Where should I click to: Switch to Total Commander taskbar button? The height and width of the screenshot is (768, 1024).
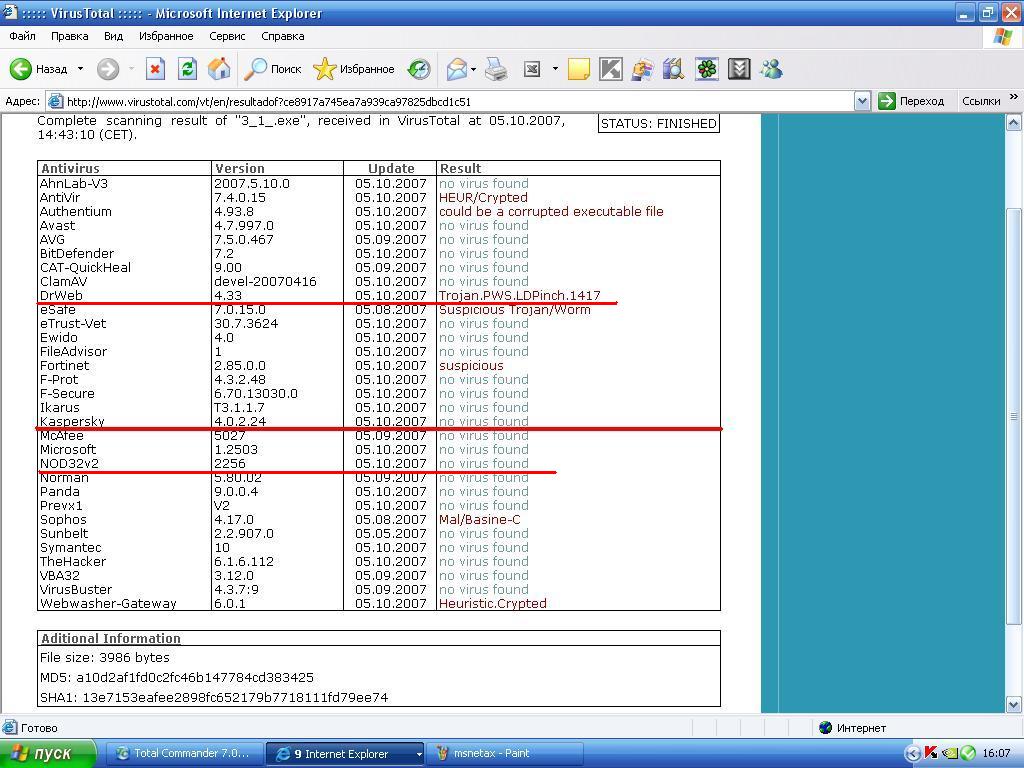point(184,754)
